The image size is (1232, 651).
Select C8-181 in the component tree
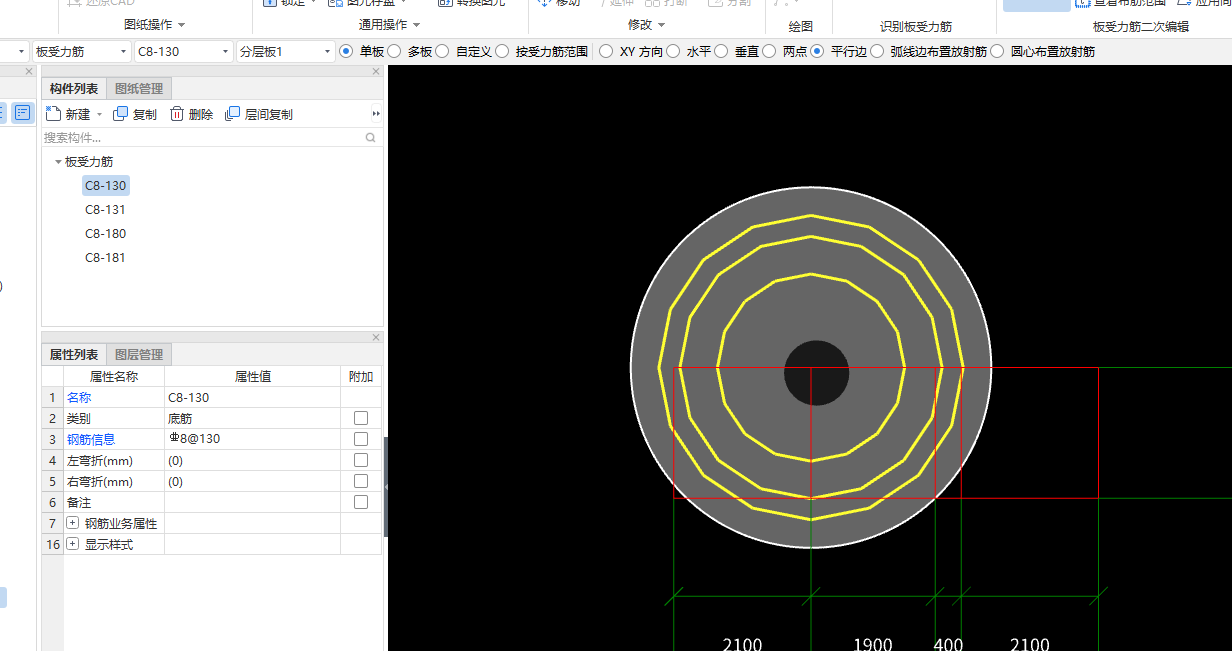point(106,257)
